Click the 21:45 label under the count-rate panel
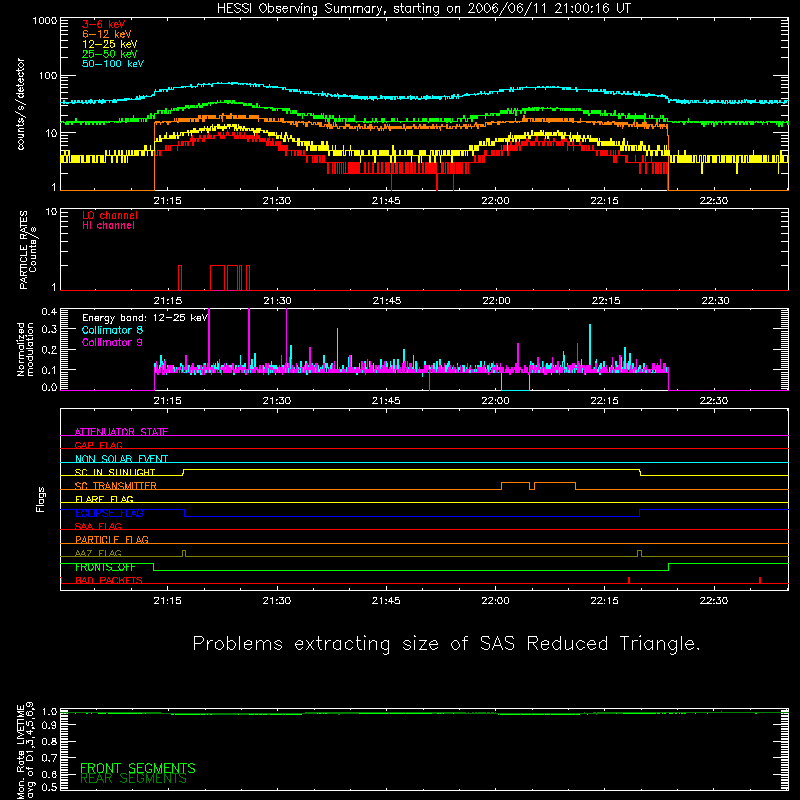The width and height of the screenshot is (800, 800). pyautogui.click(x=386, y=201)
